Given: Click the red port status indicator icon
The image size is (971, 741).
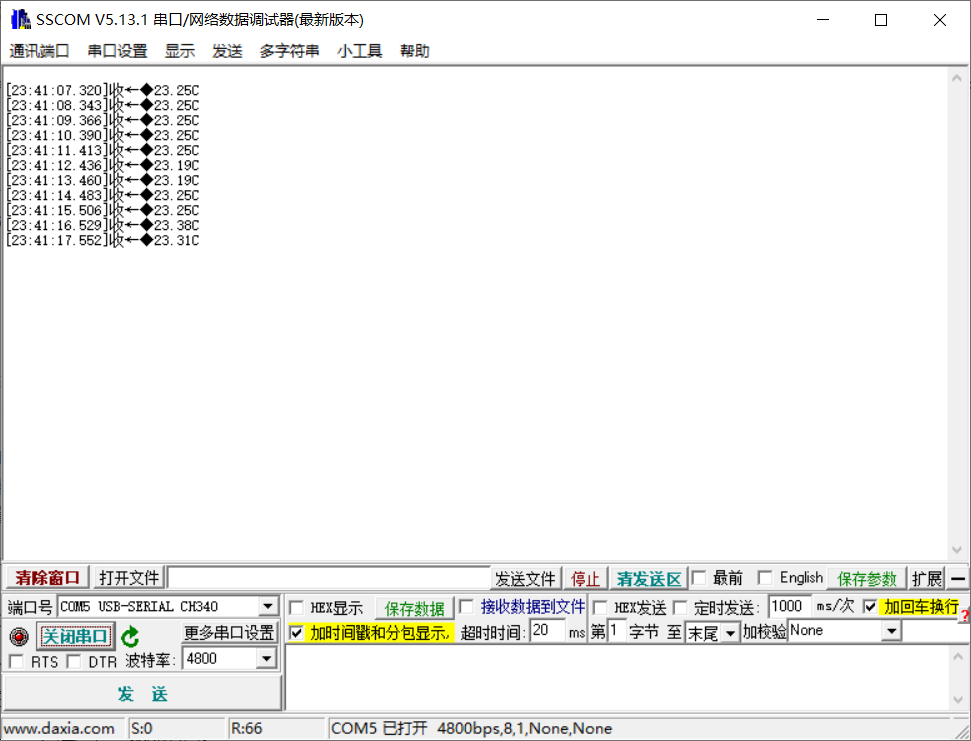Looking at the screenshot, I should [17, 635].
